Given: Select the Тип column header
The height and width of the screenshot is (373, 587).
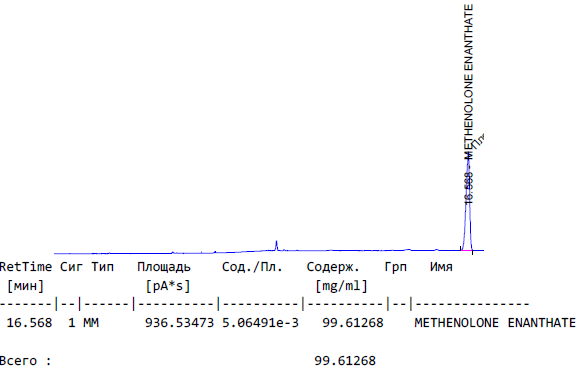Looking at the screenshot, I should click(102, 267).
